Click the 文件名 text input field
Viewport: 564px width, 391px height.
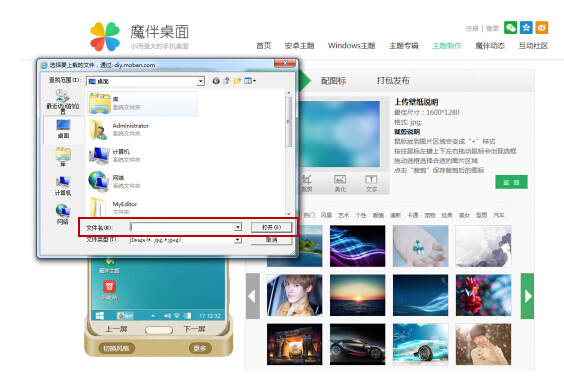point(182,227)
